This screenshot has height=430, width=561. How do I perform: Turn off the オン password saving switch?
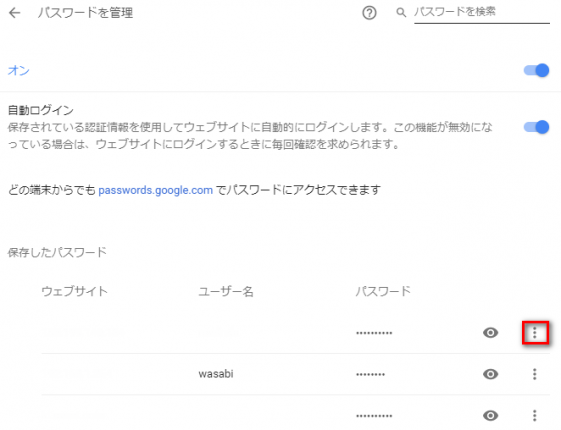click(x=536, y=70)
